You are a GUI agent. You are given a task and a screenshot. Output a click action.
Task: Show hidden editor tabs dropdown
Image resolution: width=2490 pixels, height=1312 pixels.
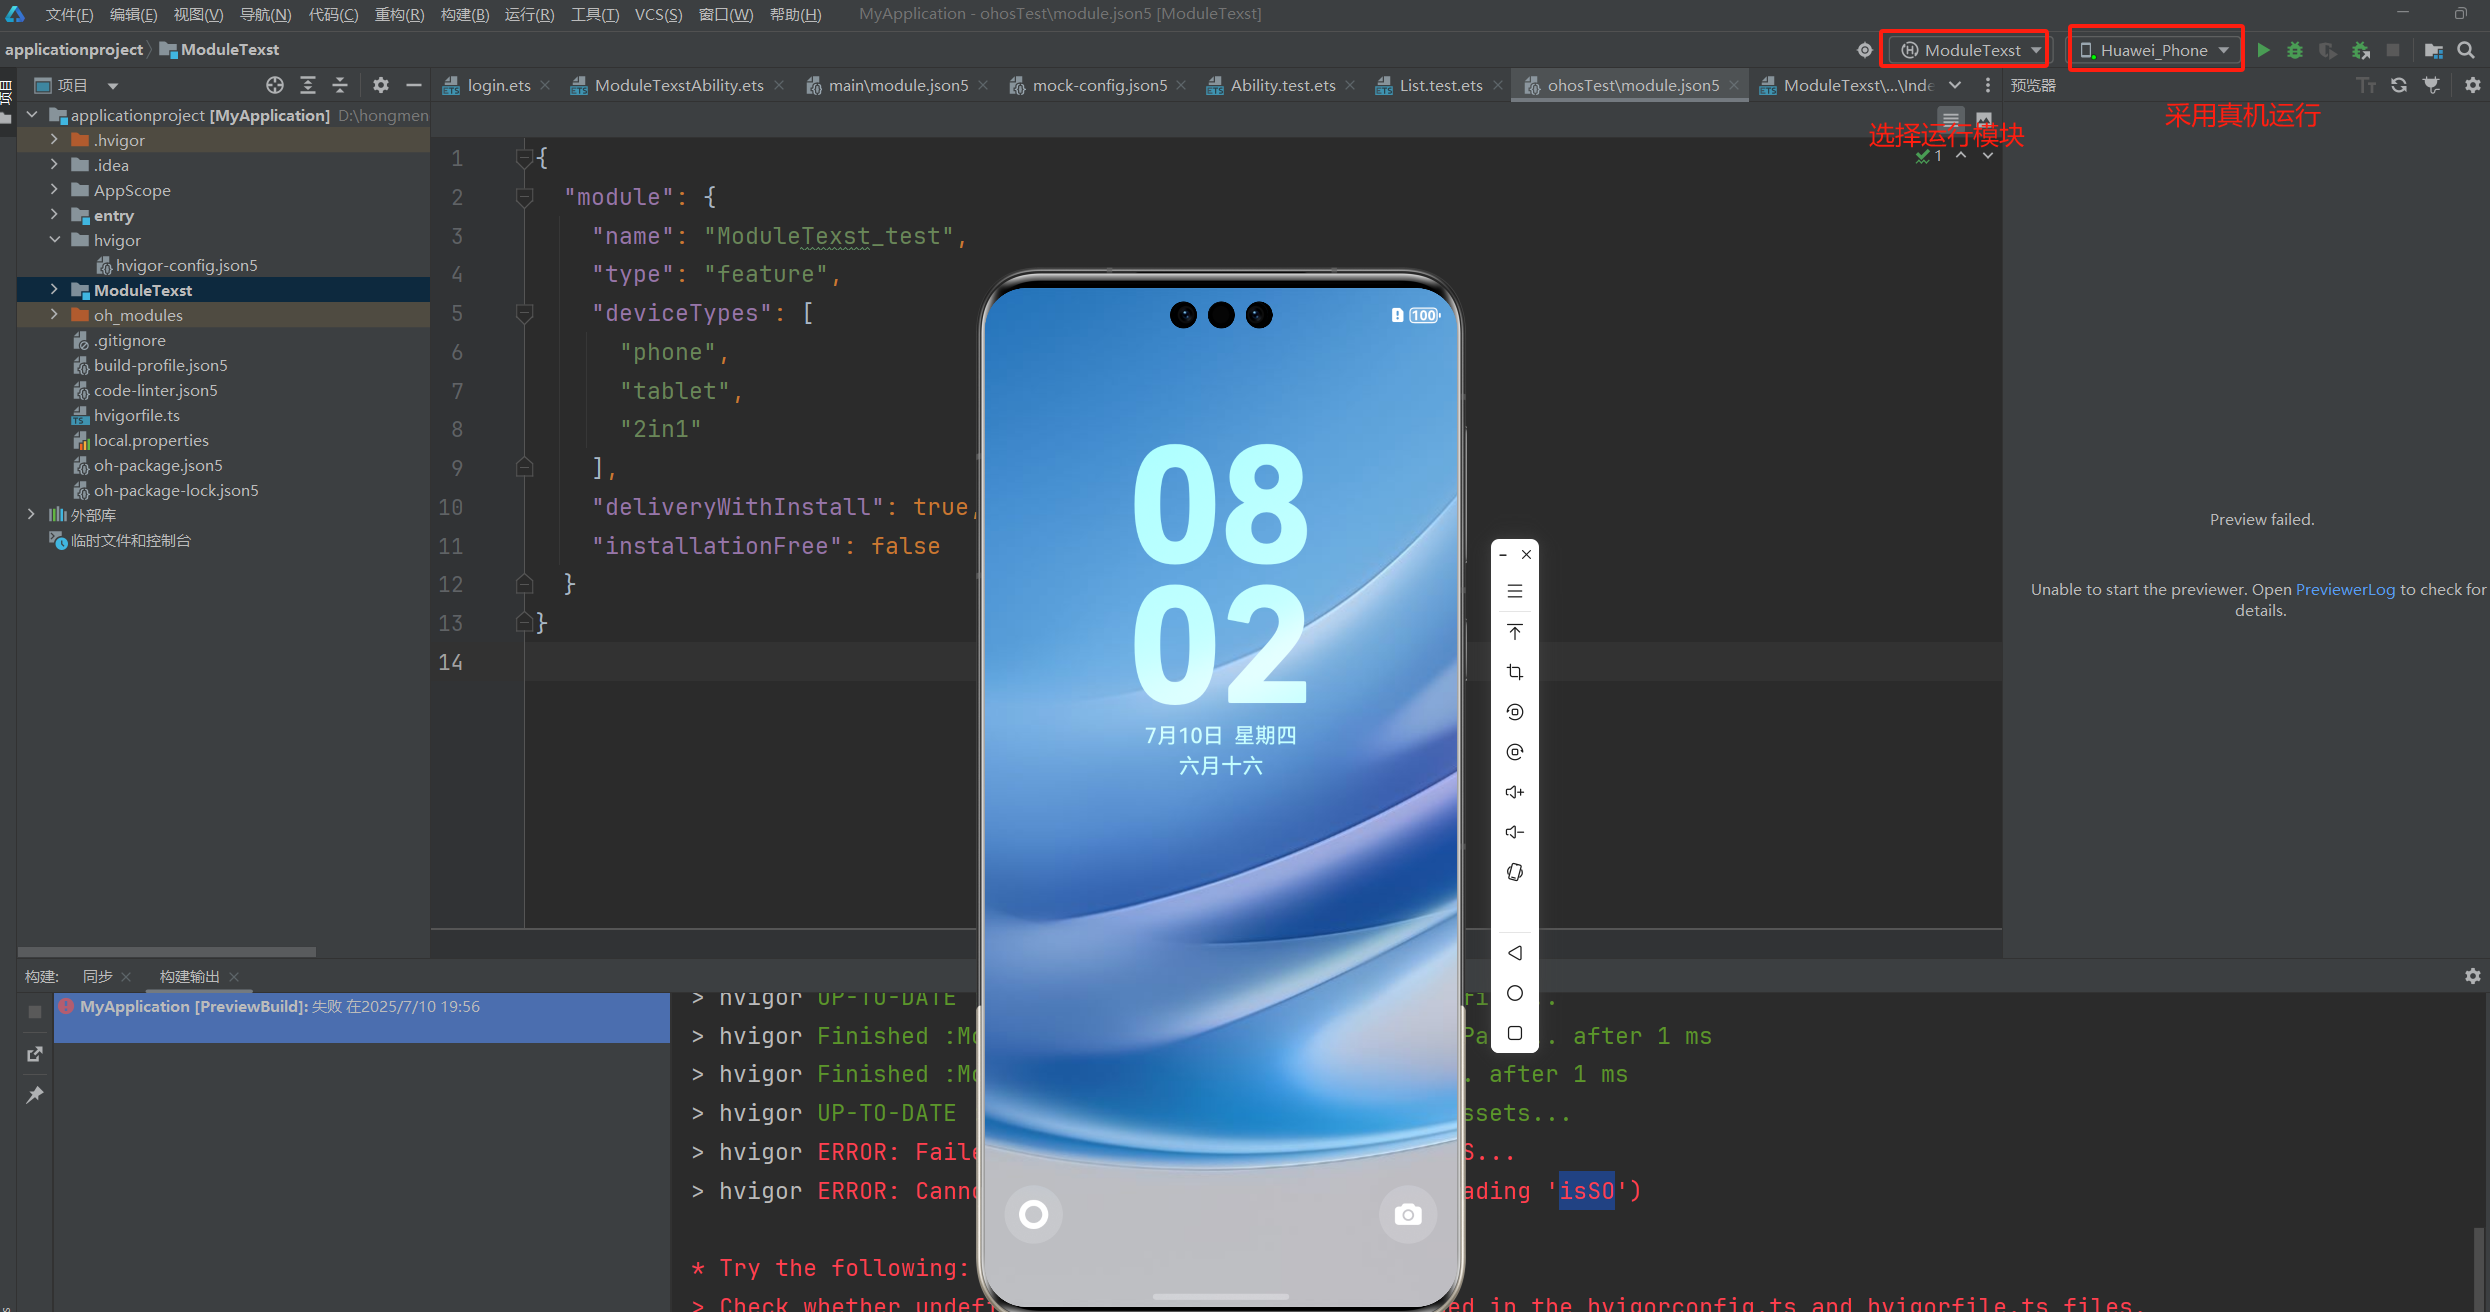click(x=1955, y=85)
